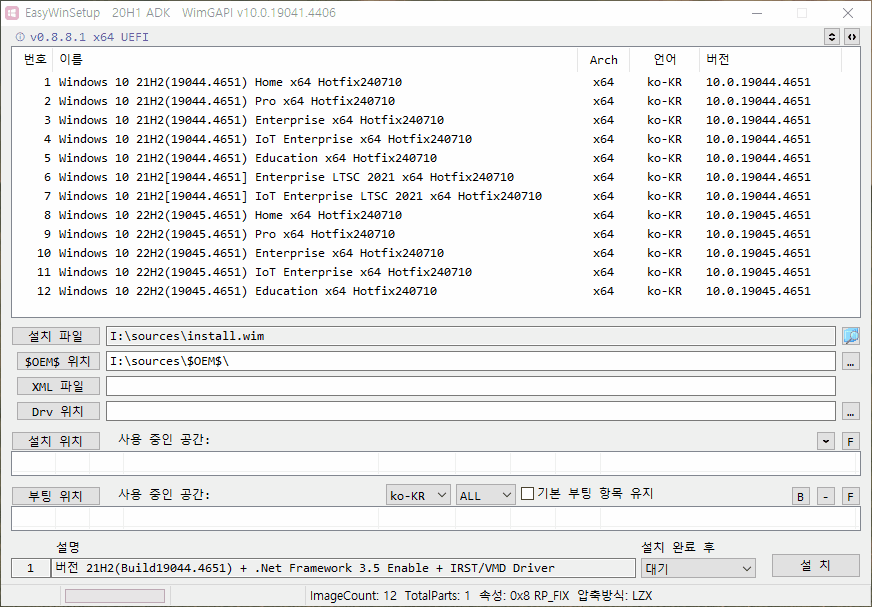
Task: Click the XML 파일 button
Action: 58,386
